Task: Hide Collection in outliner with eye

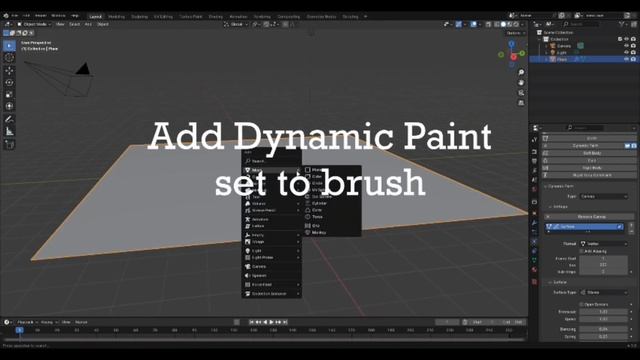Action: click(627, 39)
